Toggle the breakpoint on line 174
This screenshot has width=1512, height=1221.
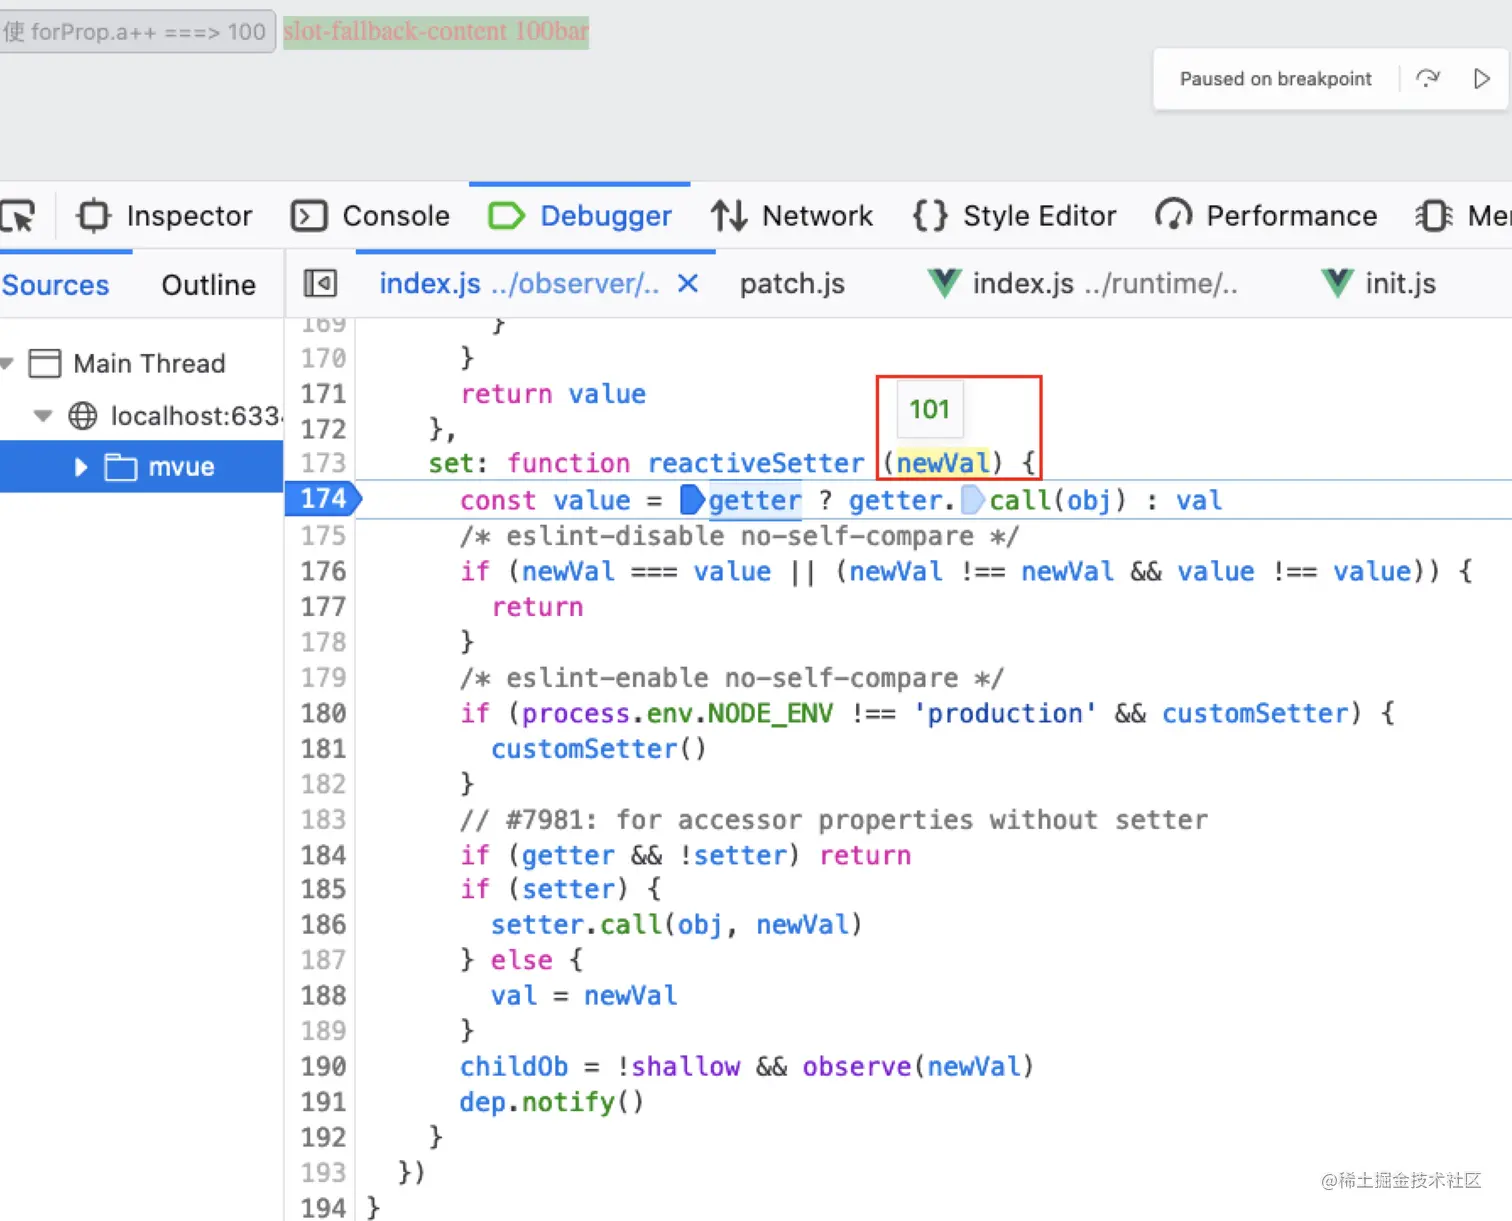click(323, 499)
